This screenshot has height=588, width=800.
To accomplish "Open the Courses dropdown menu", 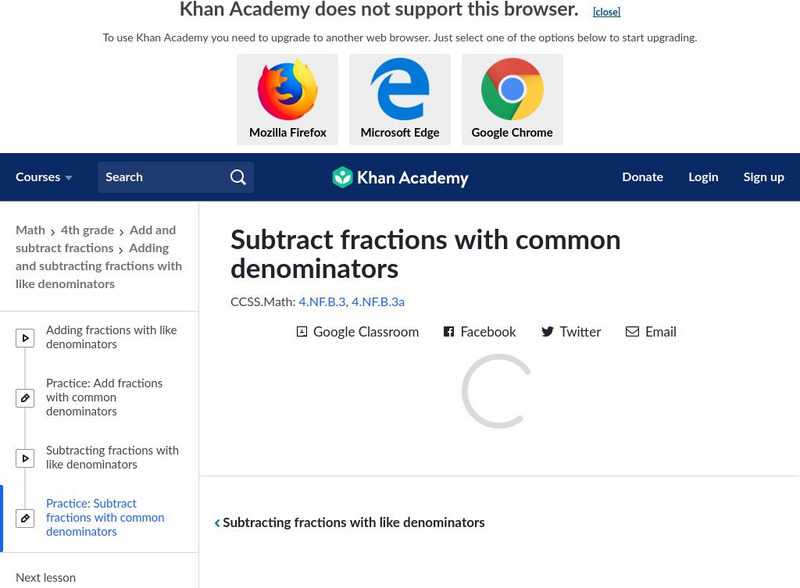I will click(44, 177).
